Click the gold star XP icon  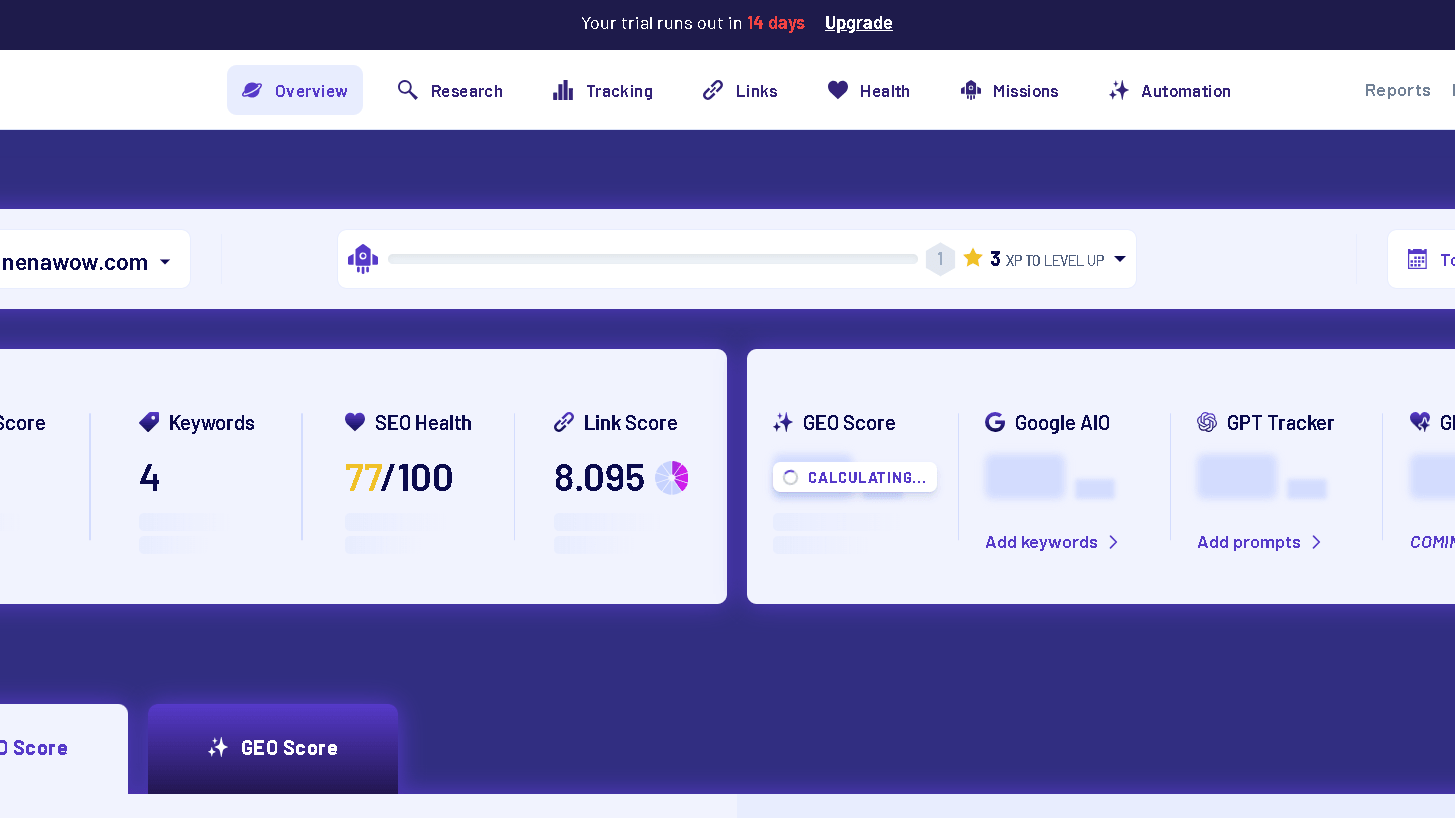coord(973,258)
